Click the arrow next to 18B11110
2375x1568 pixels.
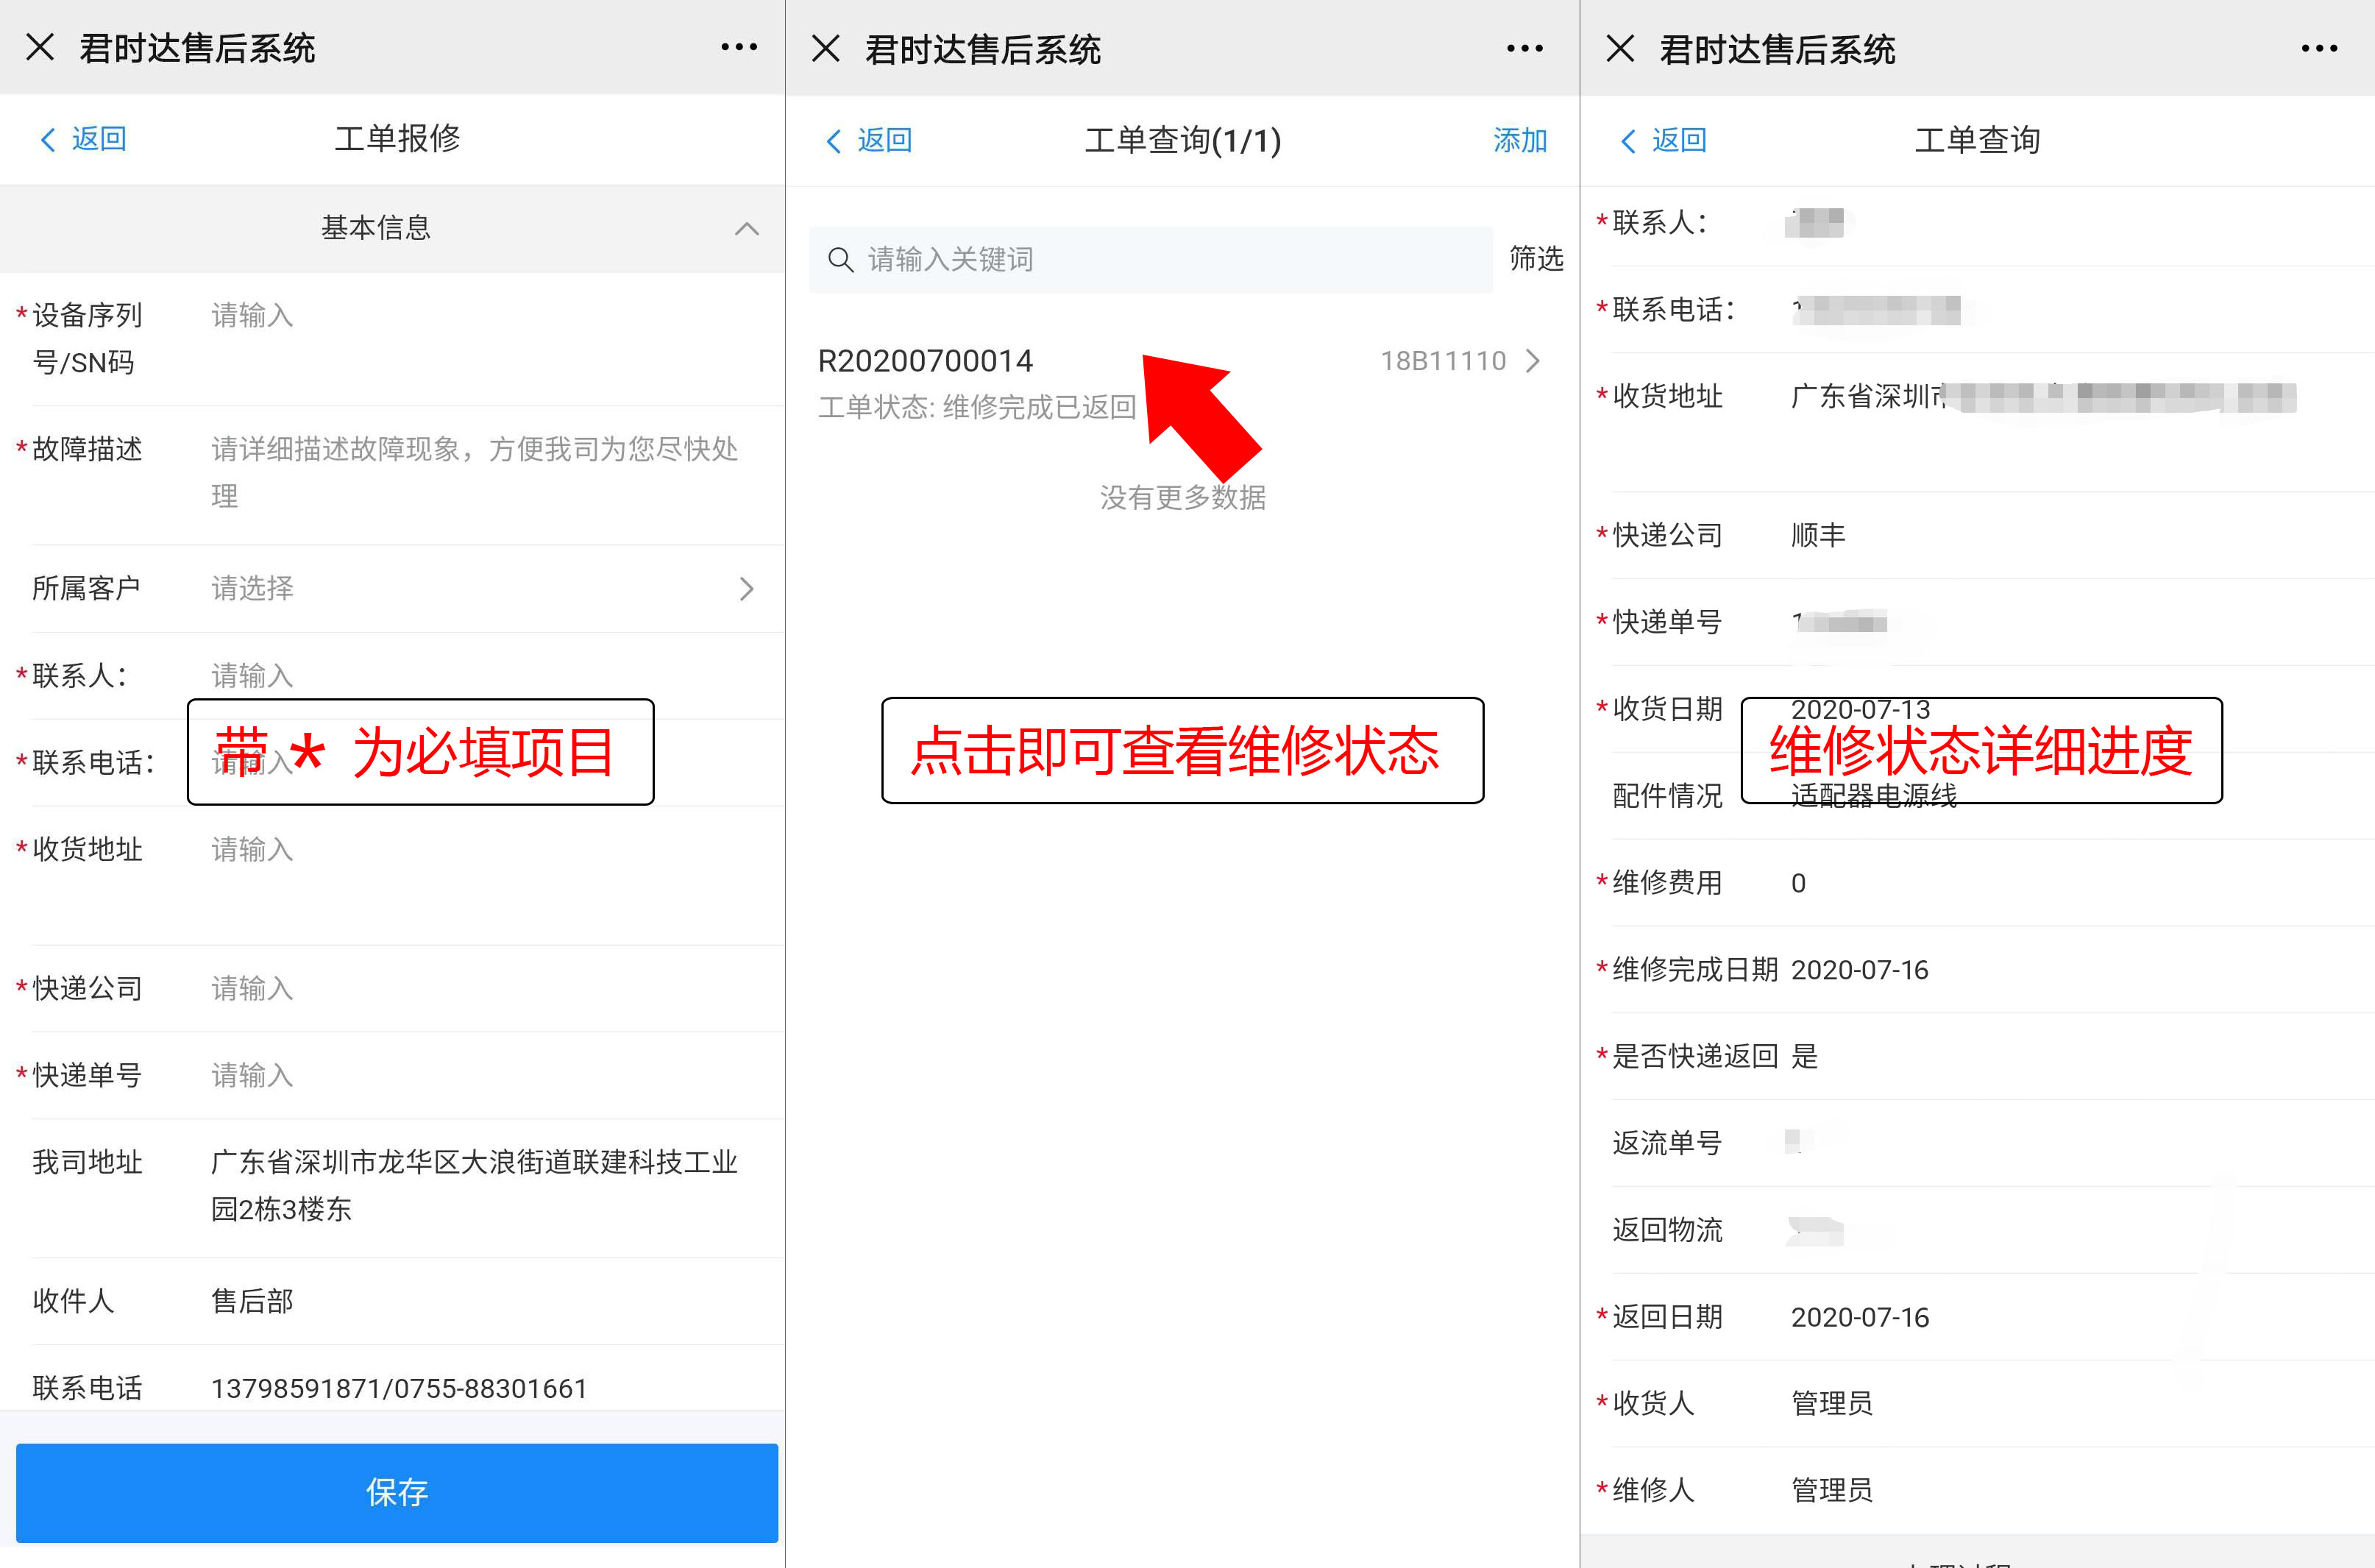click(x=1532, y=361)
